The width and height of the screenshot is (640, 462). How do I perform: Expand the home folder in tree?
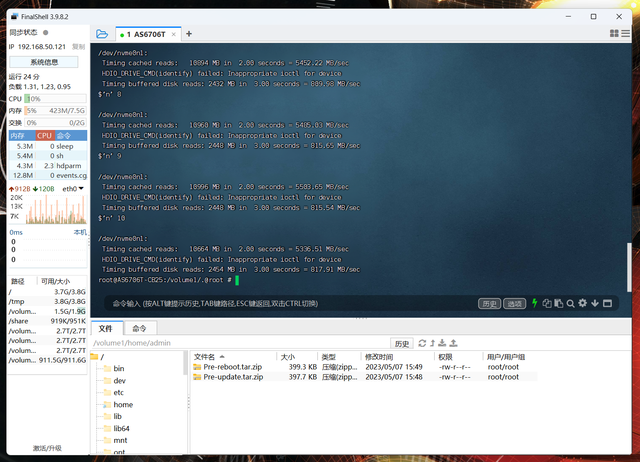pyautogui.click(x=122, y=405)
